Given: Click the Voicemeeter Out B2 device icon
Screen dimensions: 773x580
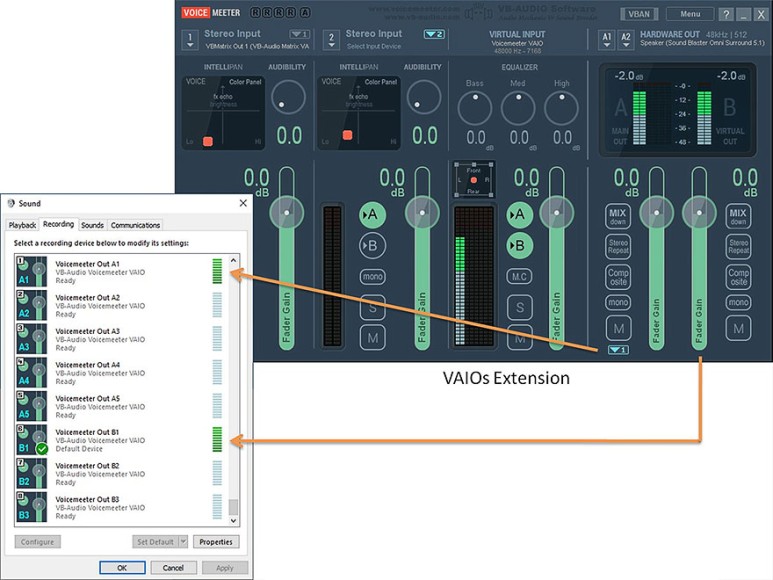Looking at the screenshot, I should tap(32, 473).
